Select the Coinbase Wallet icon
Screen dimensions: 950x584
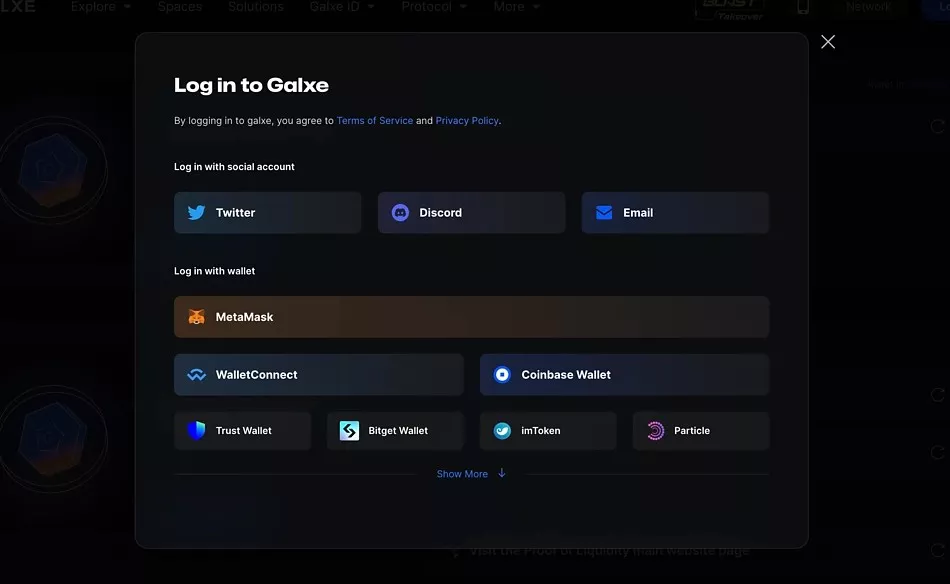tap(501, 374)
